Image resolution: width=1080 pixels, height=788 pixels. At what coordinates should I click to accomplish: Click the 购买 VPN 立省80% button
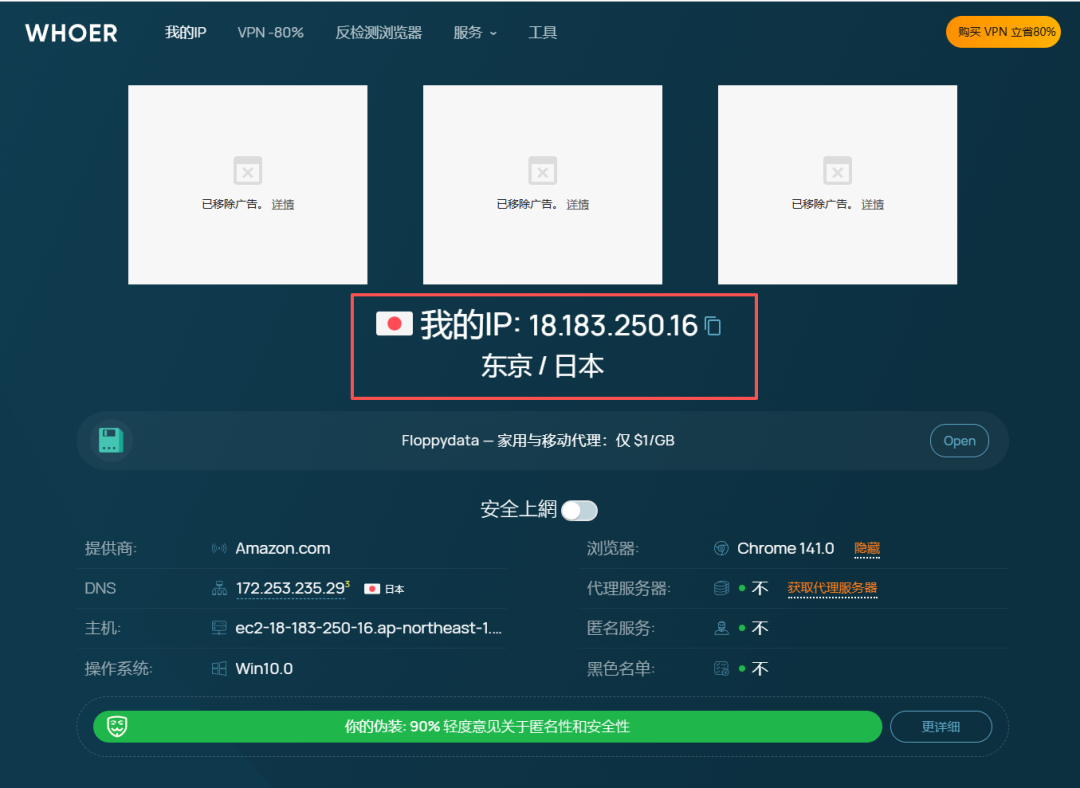point(1003,31)
